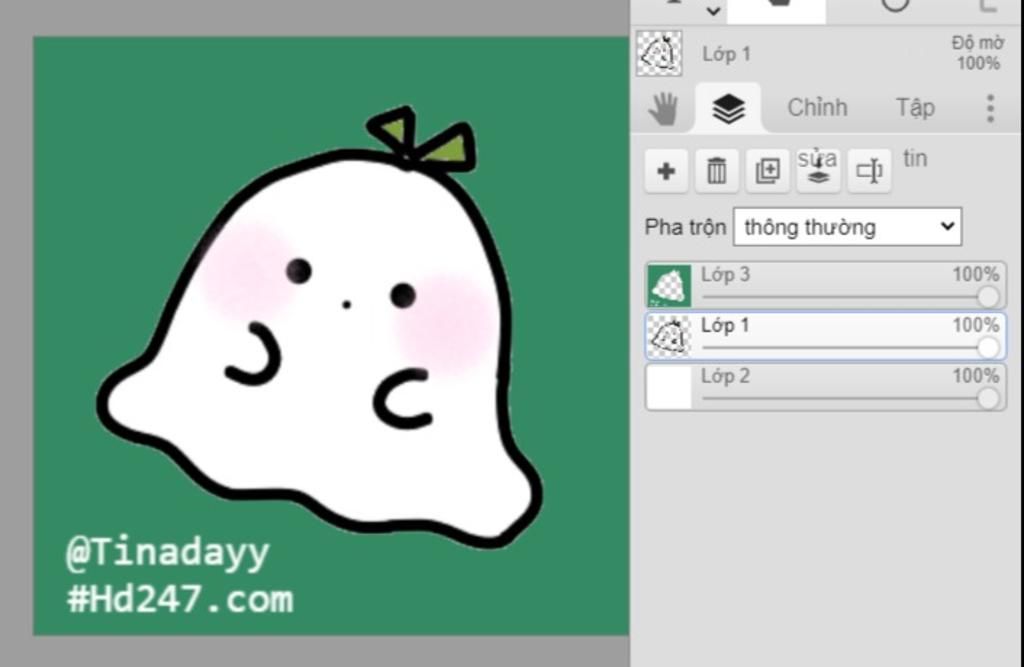Switch to the Chỉnh tab
The image size is (1024, 667).
(817, 107)
